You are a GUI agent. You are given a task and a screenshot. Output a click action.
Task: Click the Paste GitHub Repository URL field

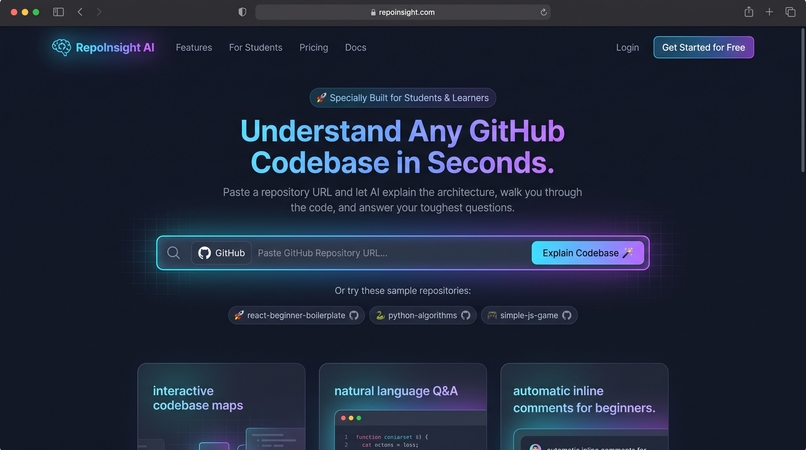coord(391,253)
